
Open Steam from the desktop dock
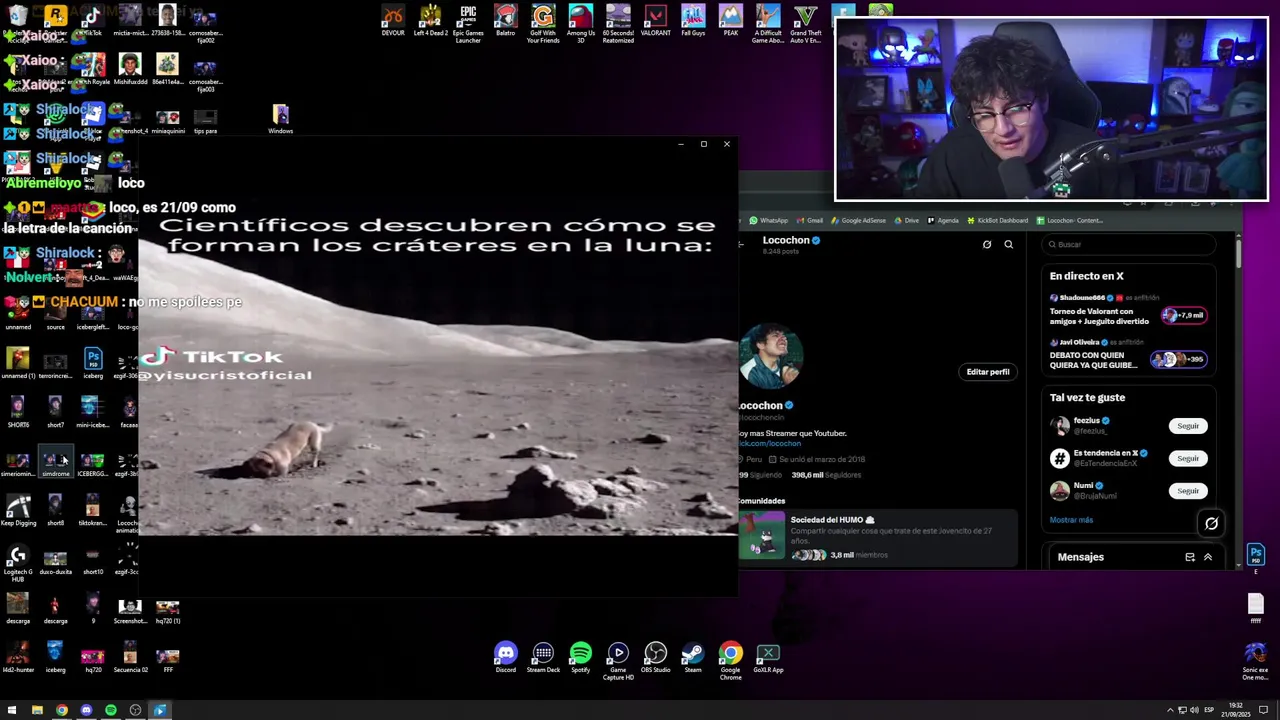tap(693, 658)
